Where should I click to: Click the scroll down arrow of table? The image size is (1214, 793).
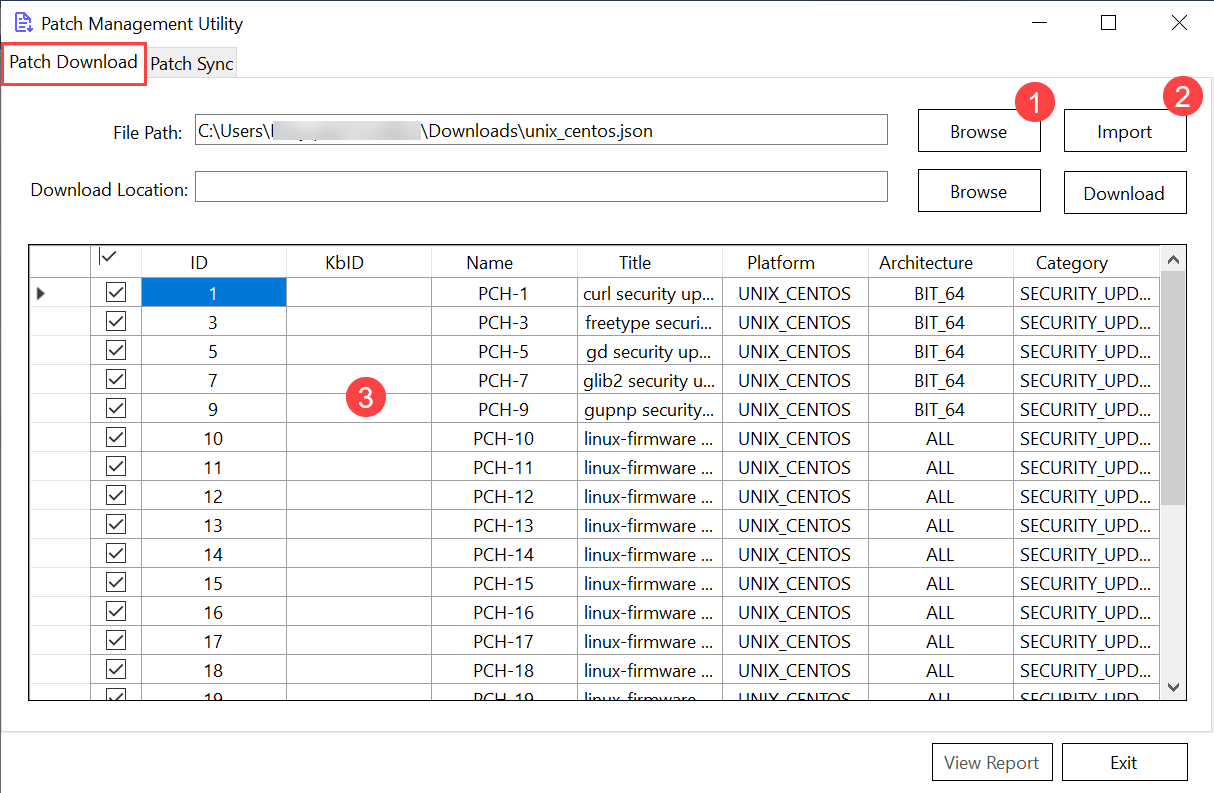pyautogui.click(x=1174, y=687)
